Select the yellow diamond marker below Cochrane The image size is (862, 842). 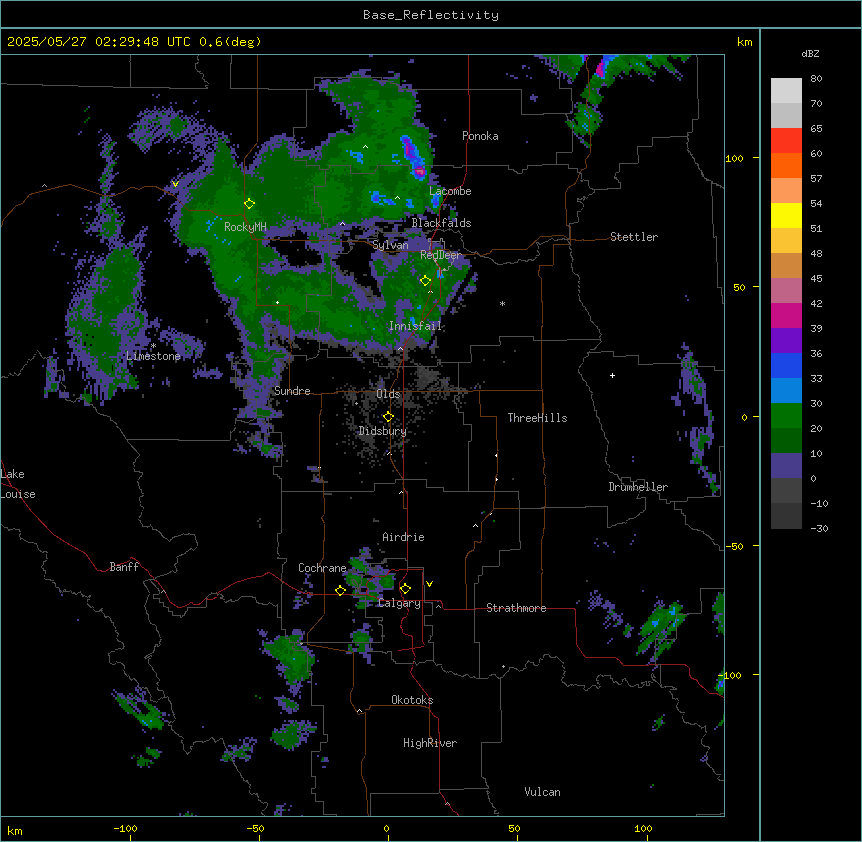340,590
